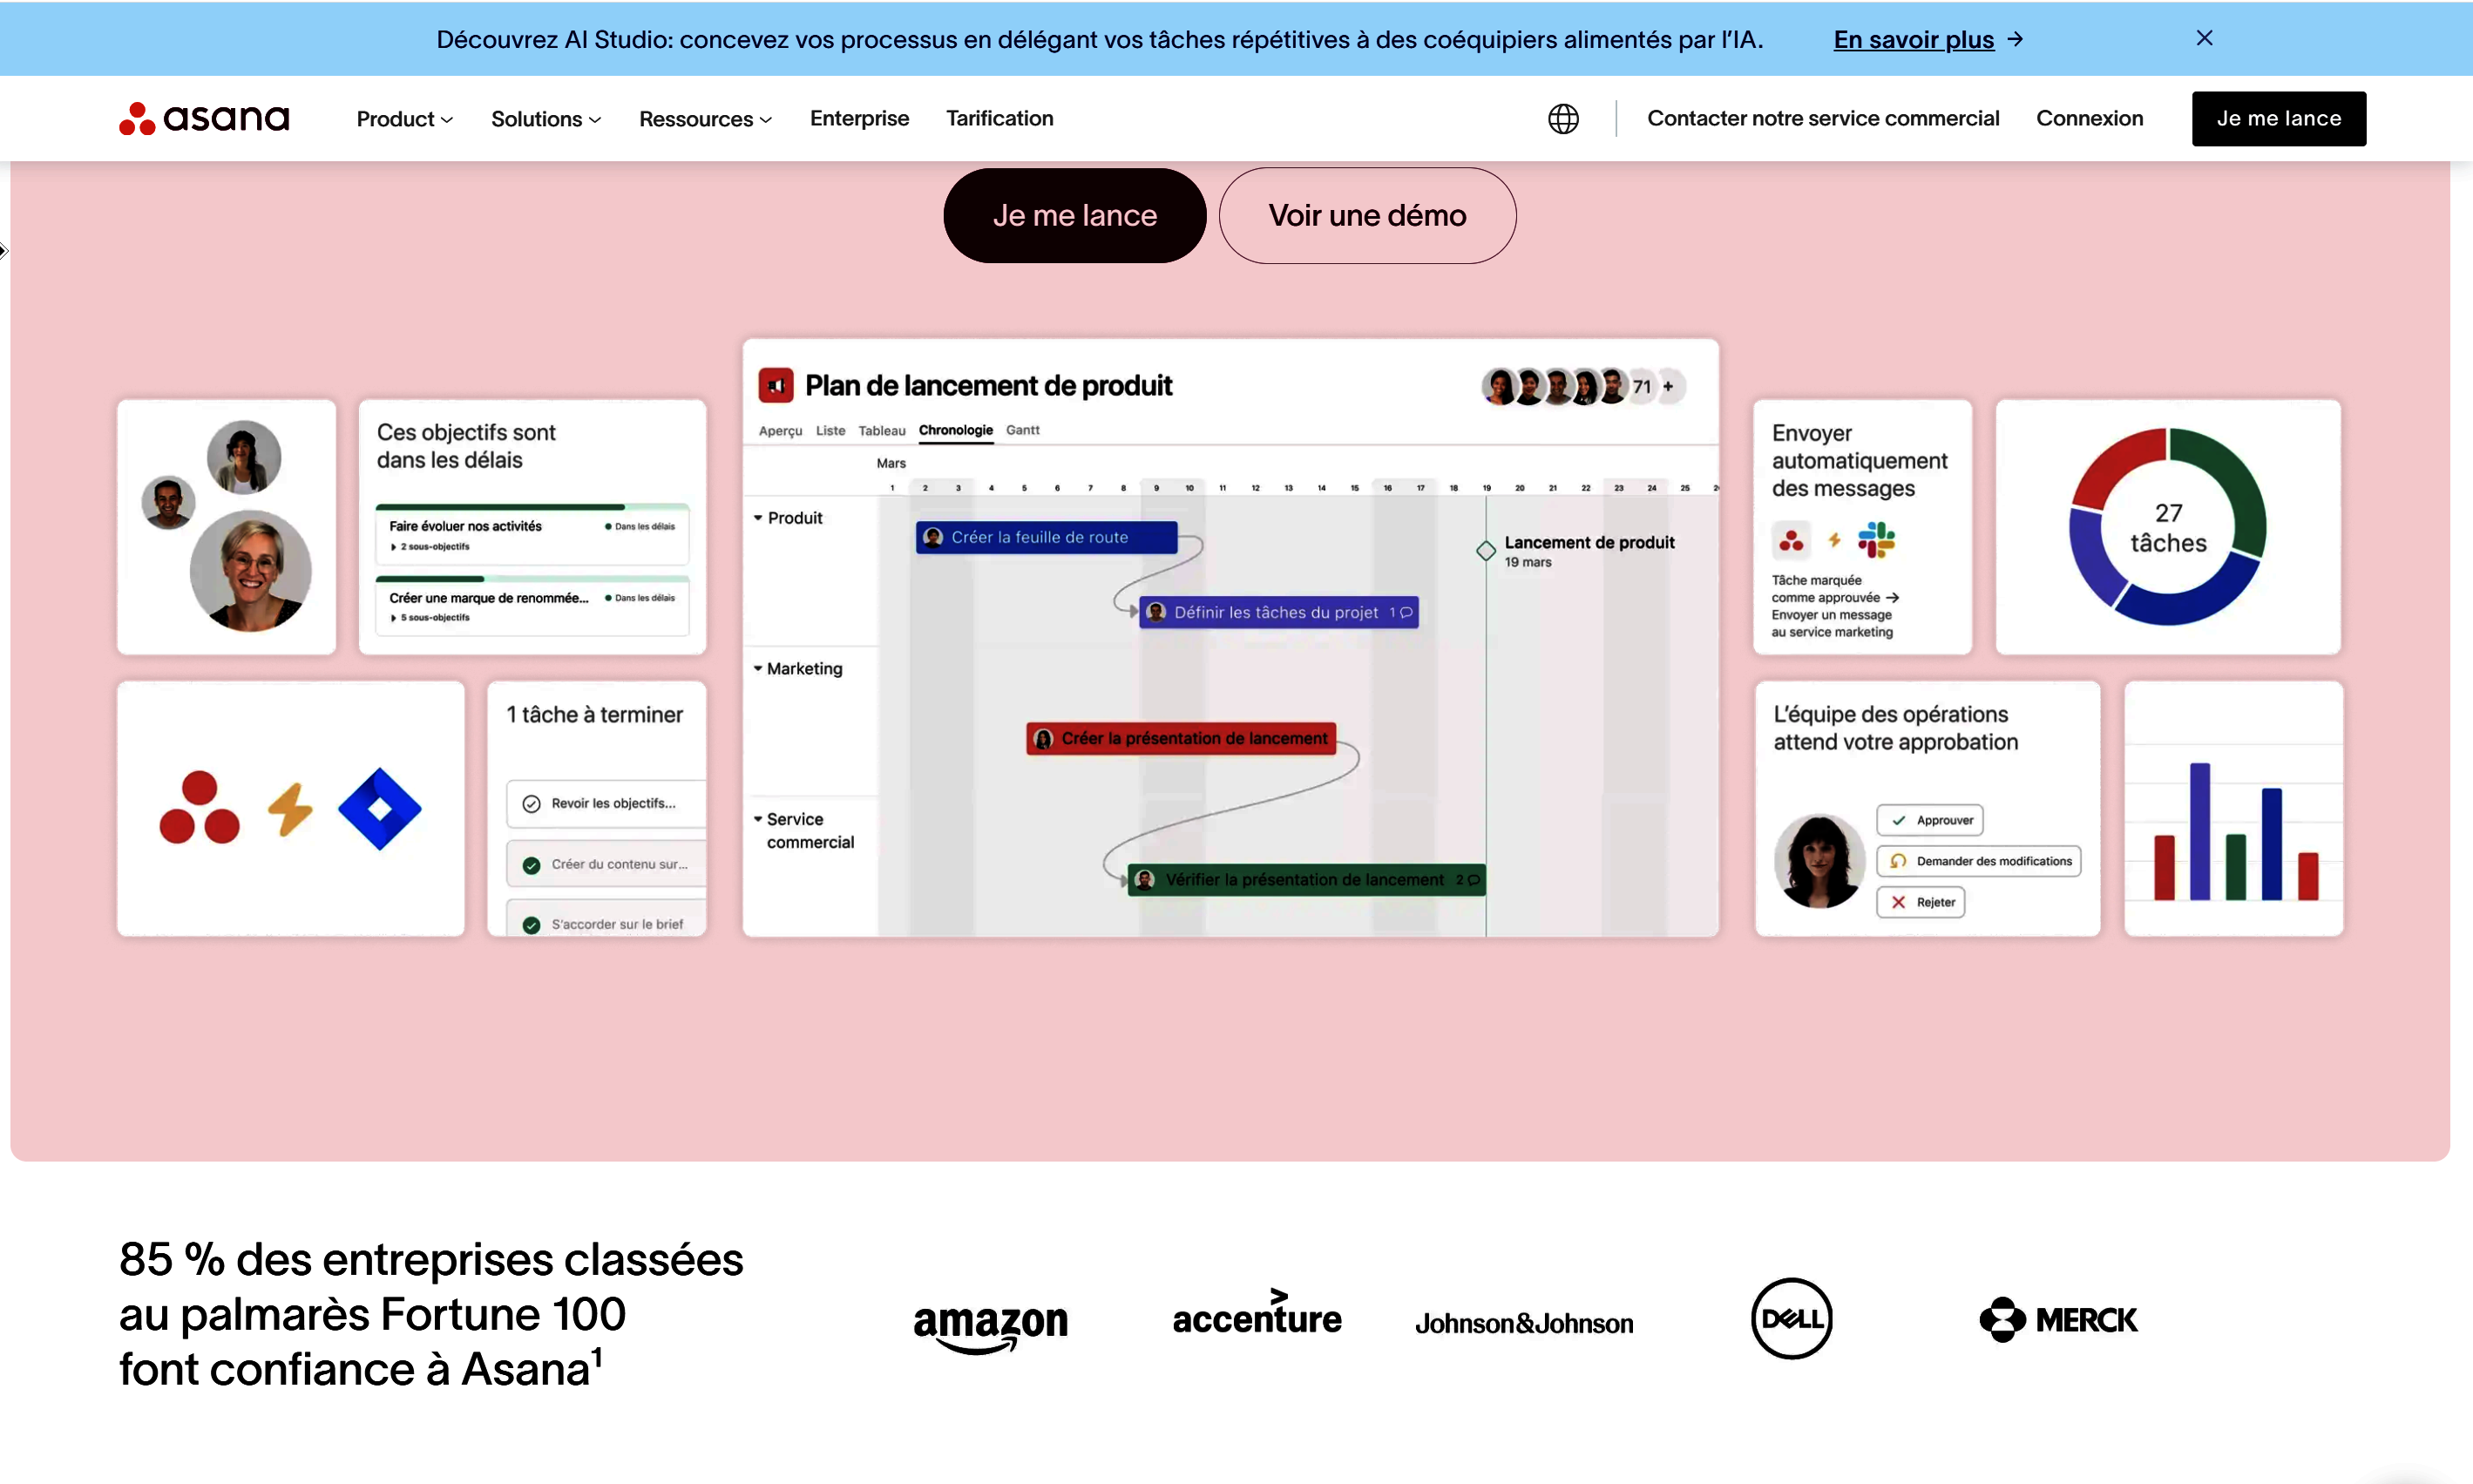Expand the Solutions navigation dropdown

pos(545,119)
